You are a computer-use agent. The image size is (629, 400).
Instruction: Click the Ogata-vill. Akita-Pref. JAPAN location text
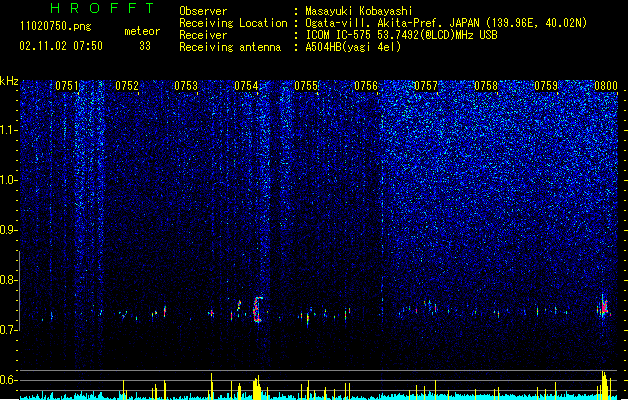(446, 23)
